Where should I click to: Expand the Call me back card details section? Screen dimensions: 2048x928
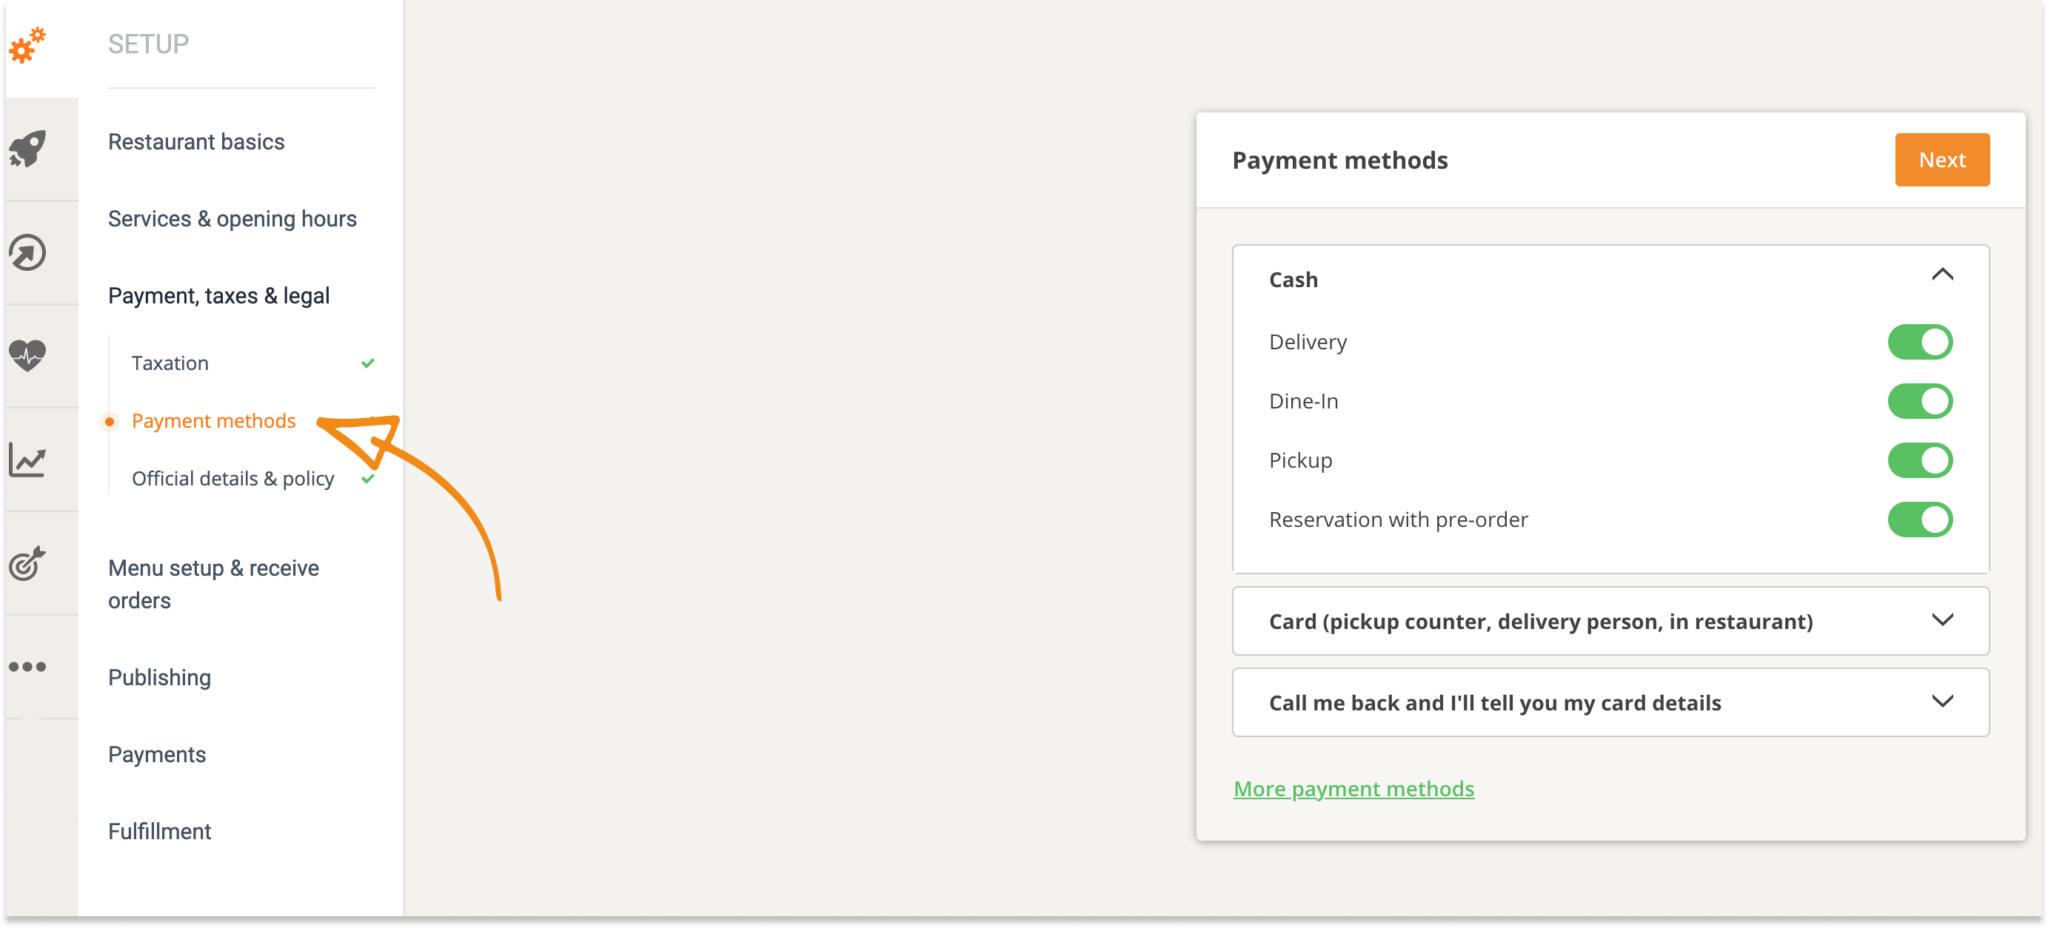click(1944, 702)
